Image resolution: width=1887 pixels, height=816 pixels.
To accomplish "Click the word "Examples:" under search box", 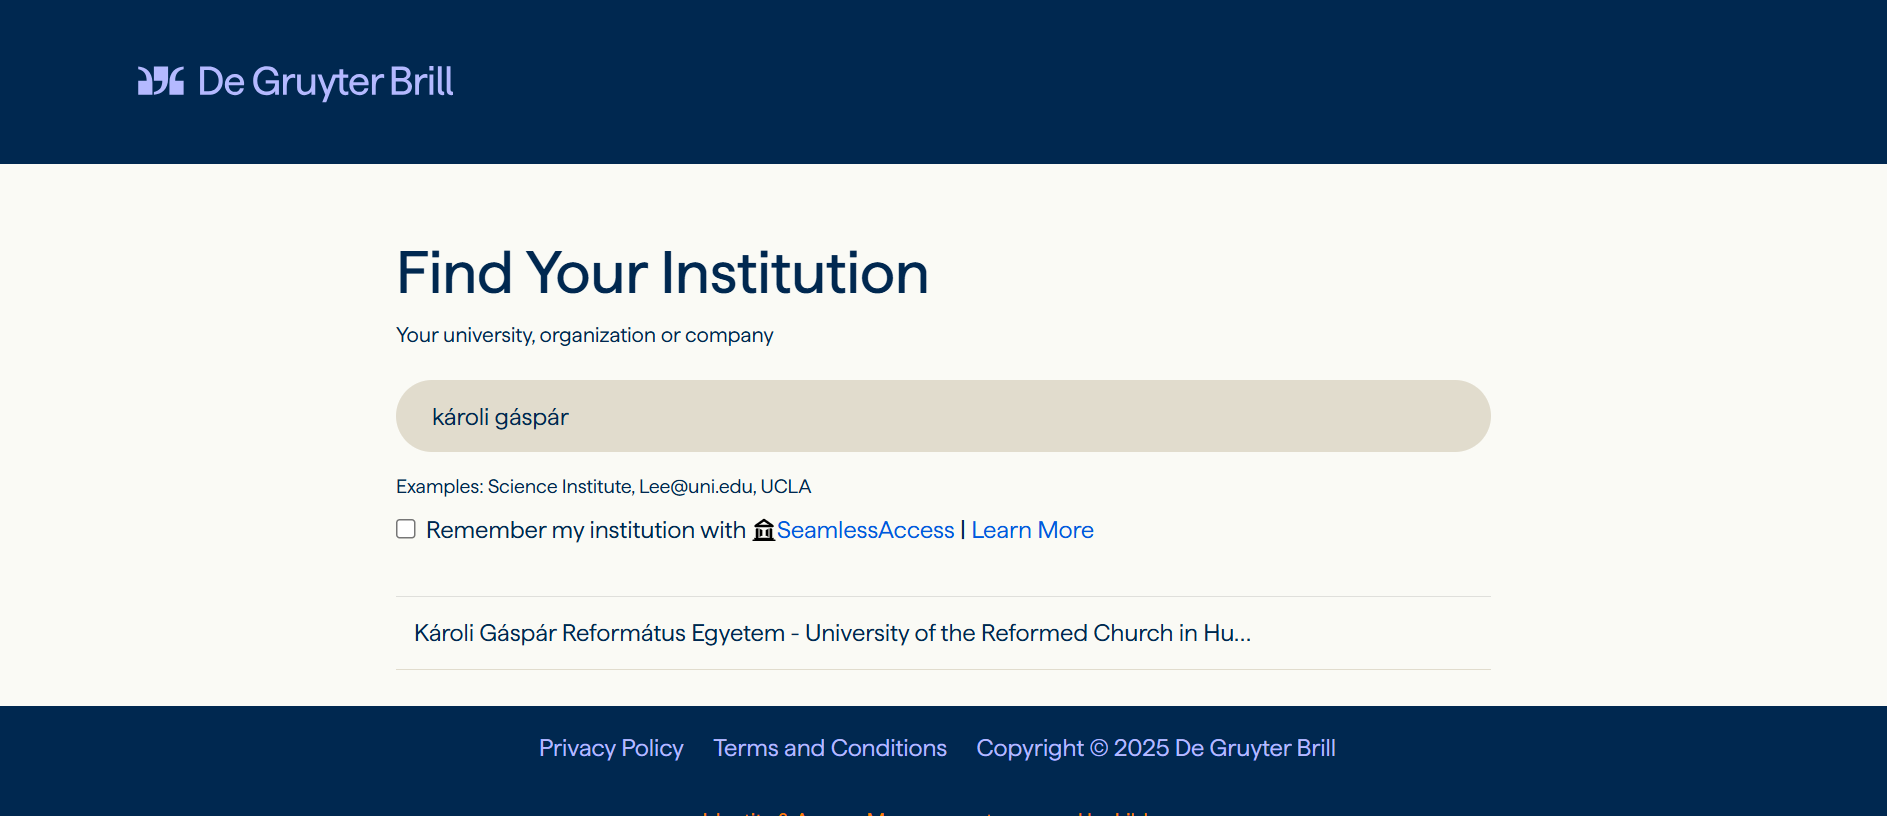I will 440,487.
